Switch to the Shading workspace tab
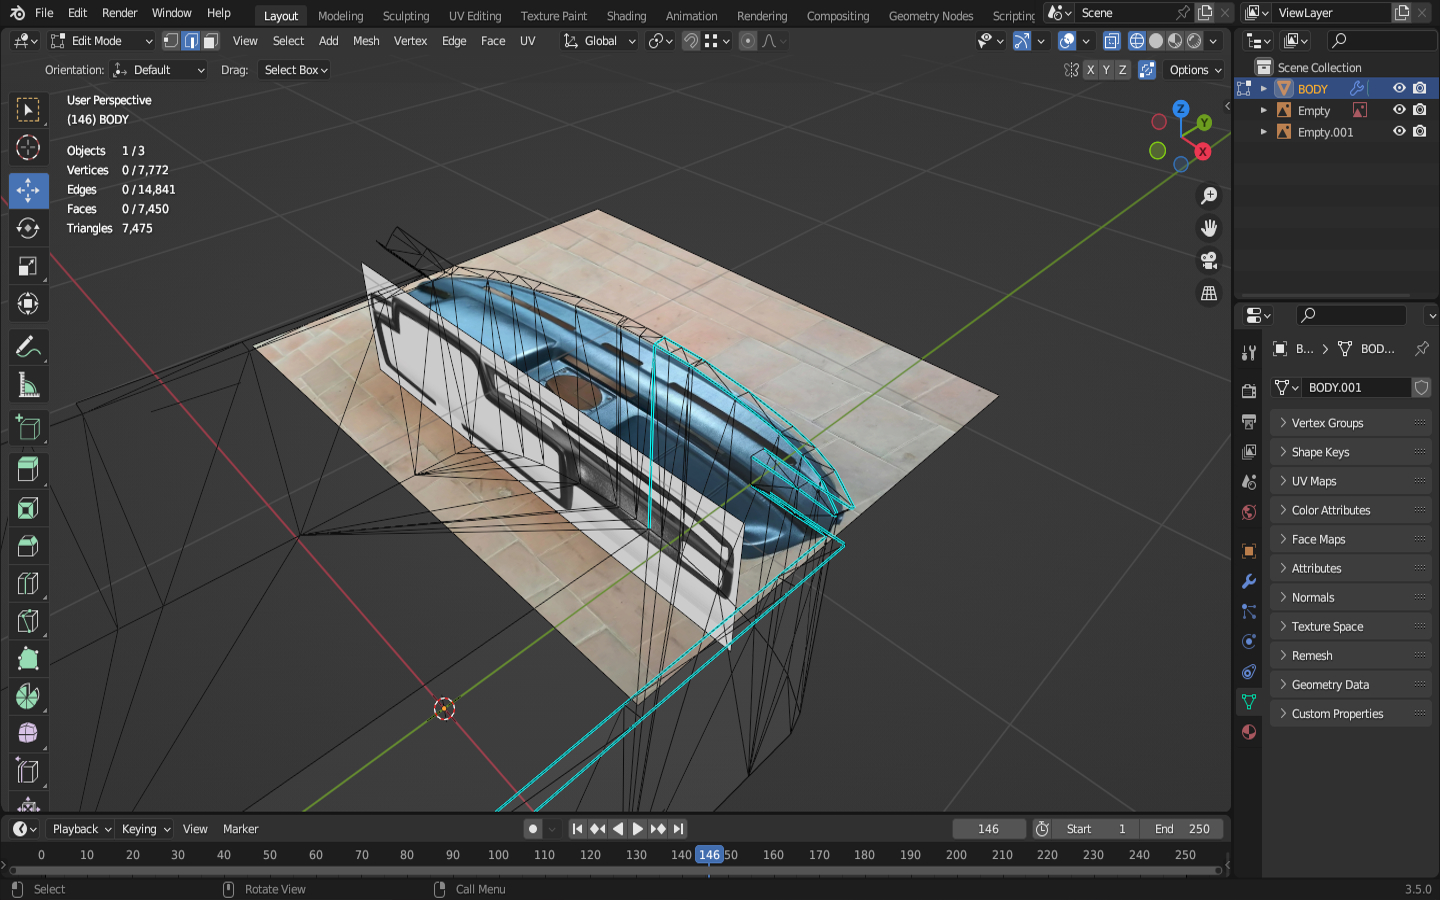The width and height of the screenshot is (1440, 900). [627, 16]
